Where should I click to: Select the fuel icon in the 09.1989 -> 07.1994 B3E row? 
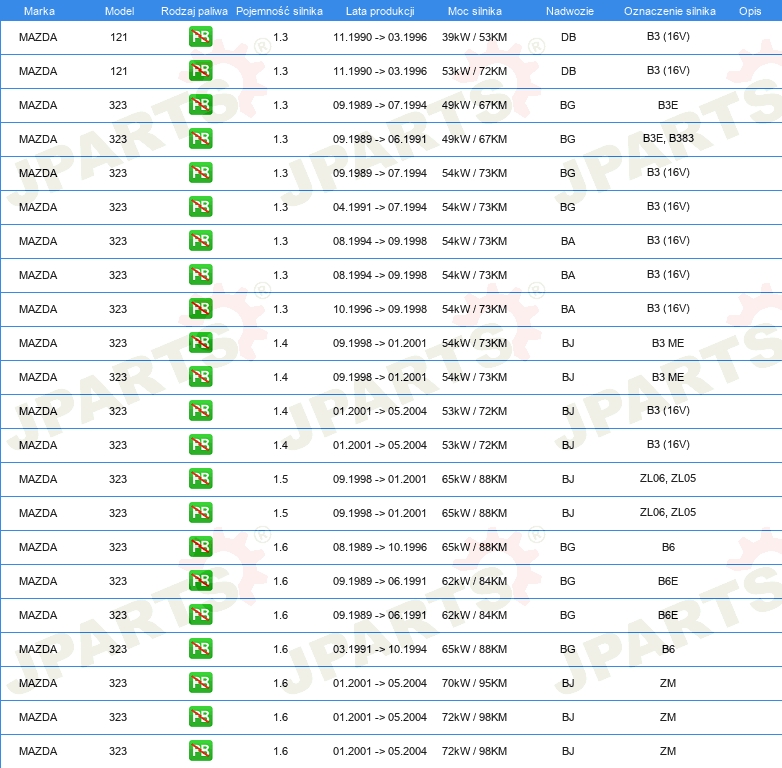(200, 105)
